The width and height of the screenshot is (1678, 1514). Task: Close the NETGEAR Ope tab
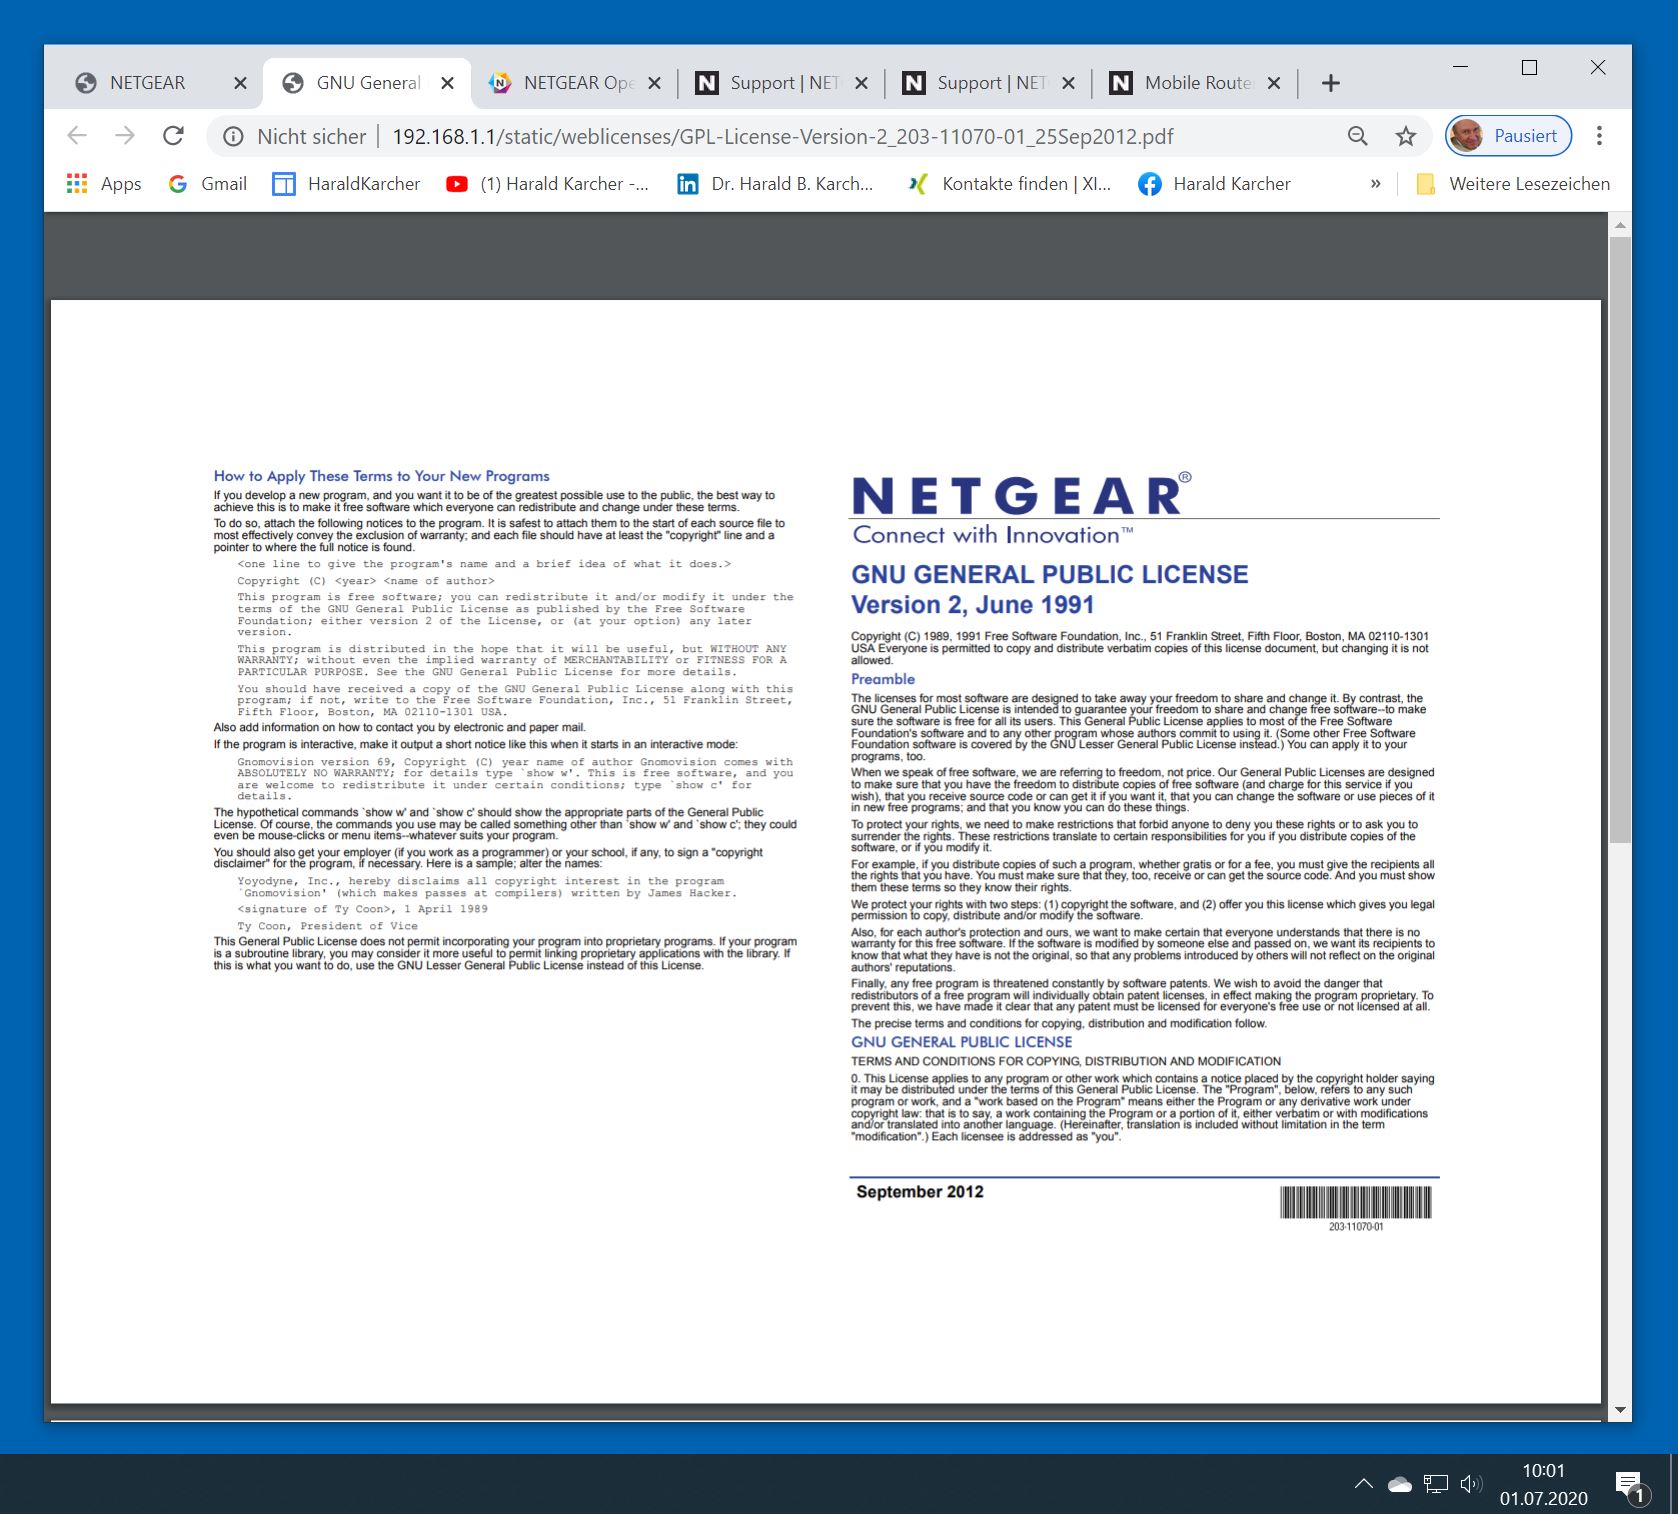tap(655, 83)
